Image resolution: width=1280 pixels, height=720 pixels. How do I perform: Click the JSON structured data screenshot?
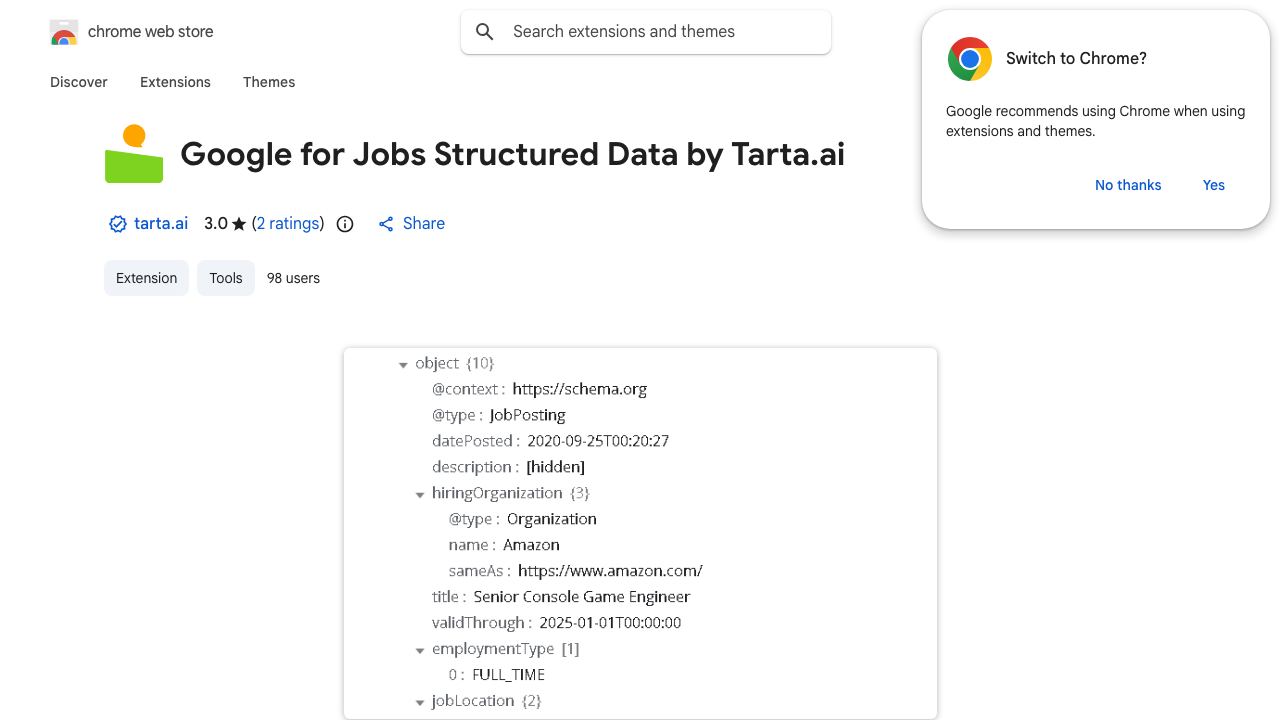tap(640, 533)
